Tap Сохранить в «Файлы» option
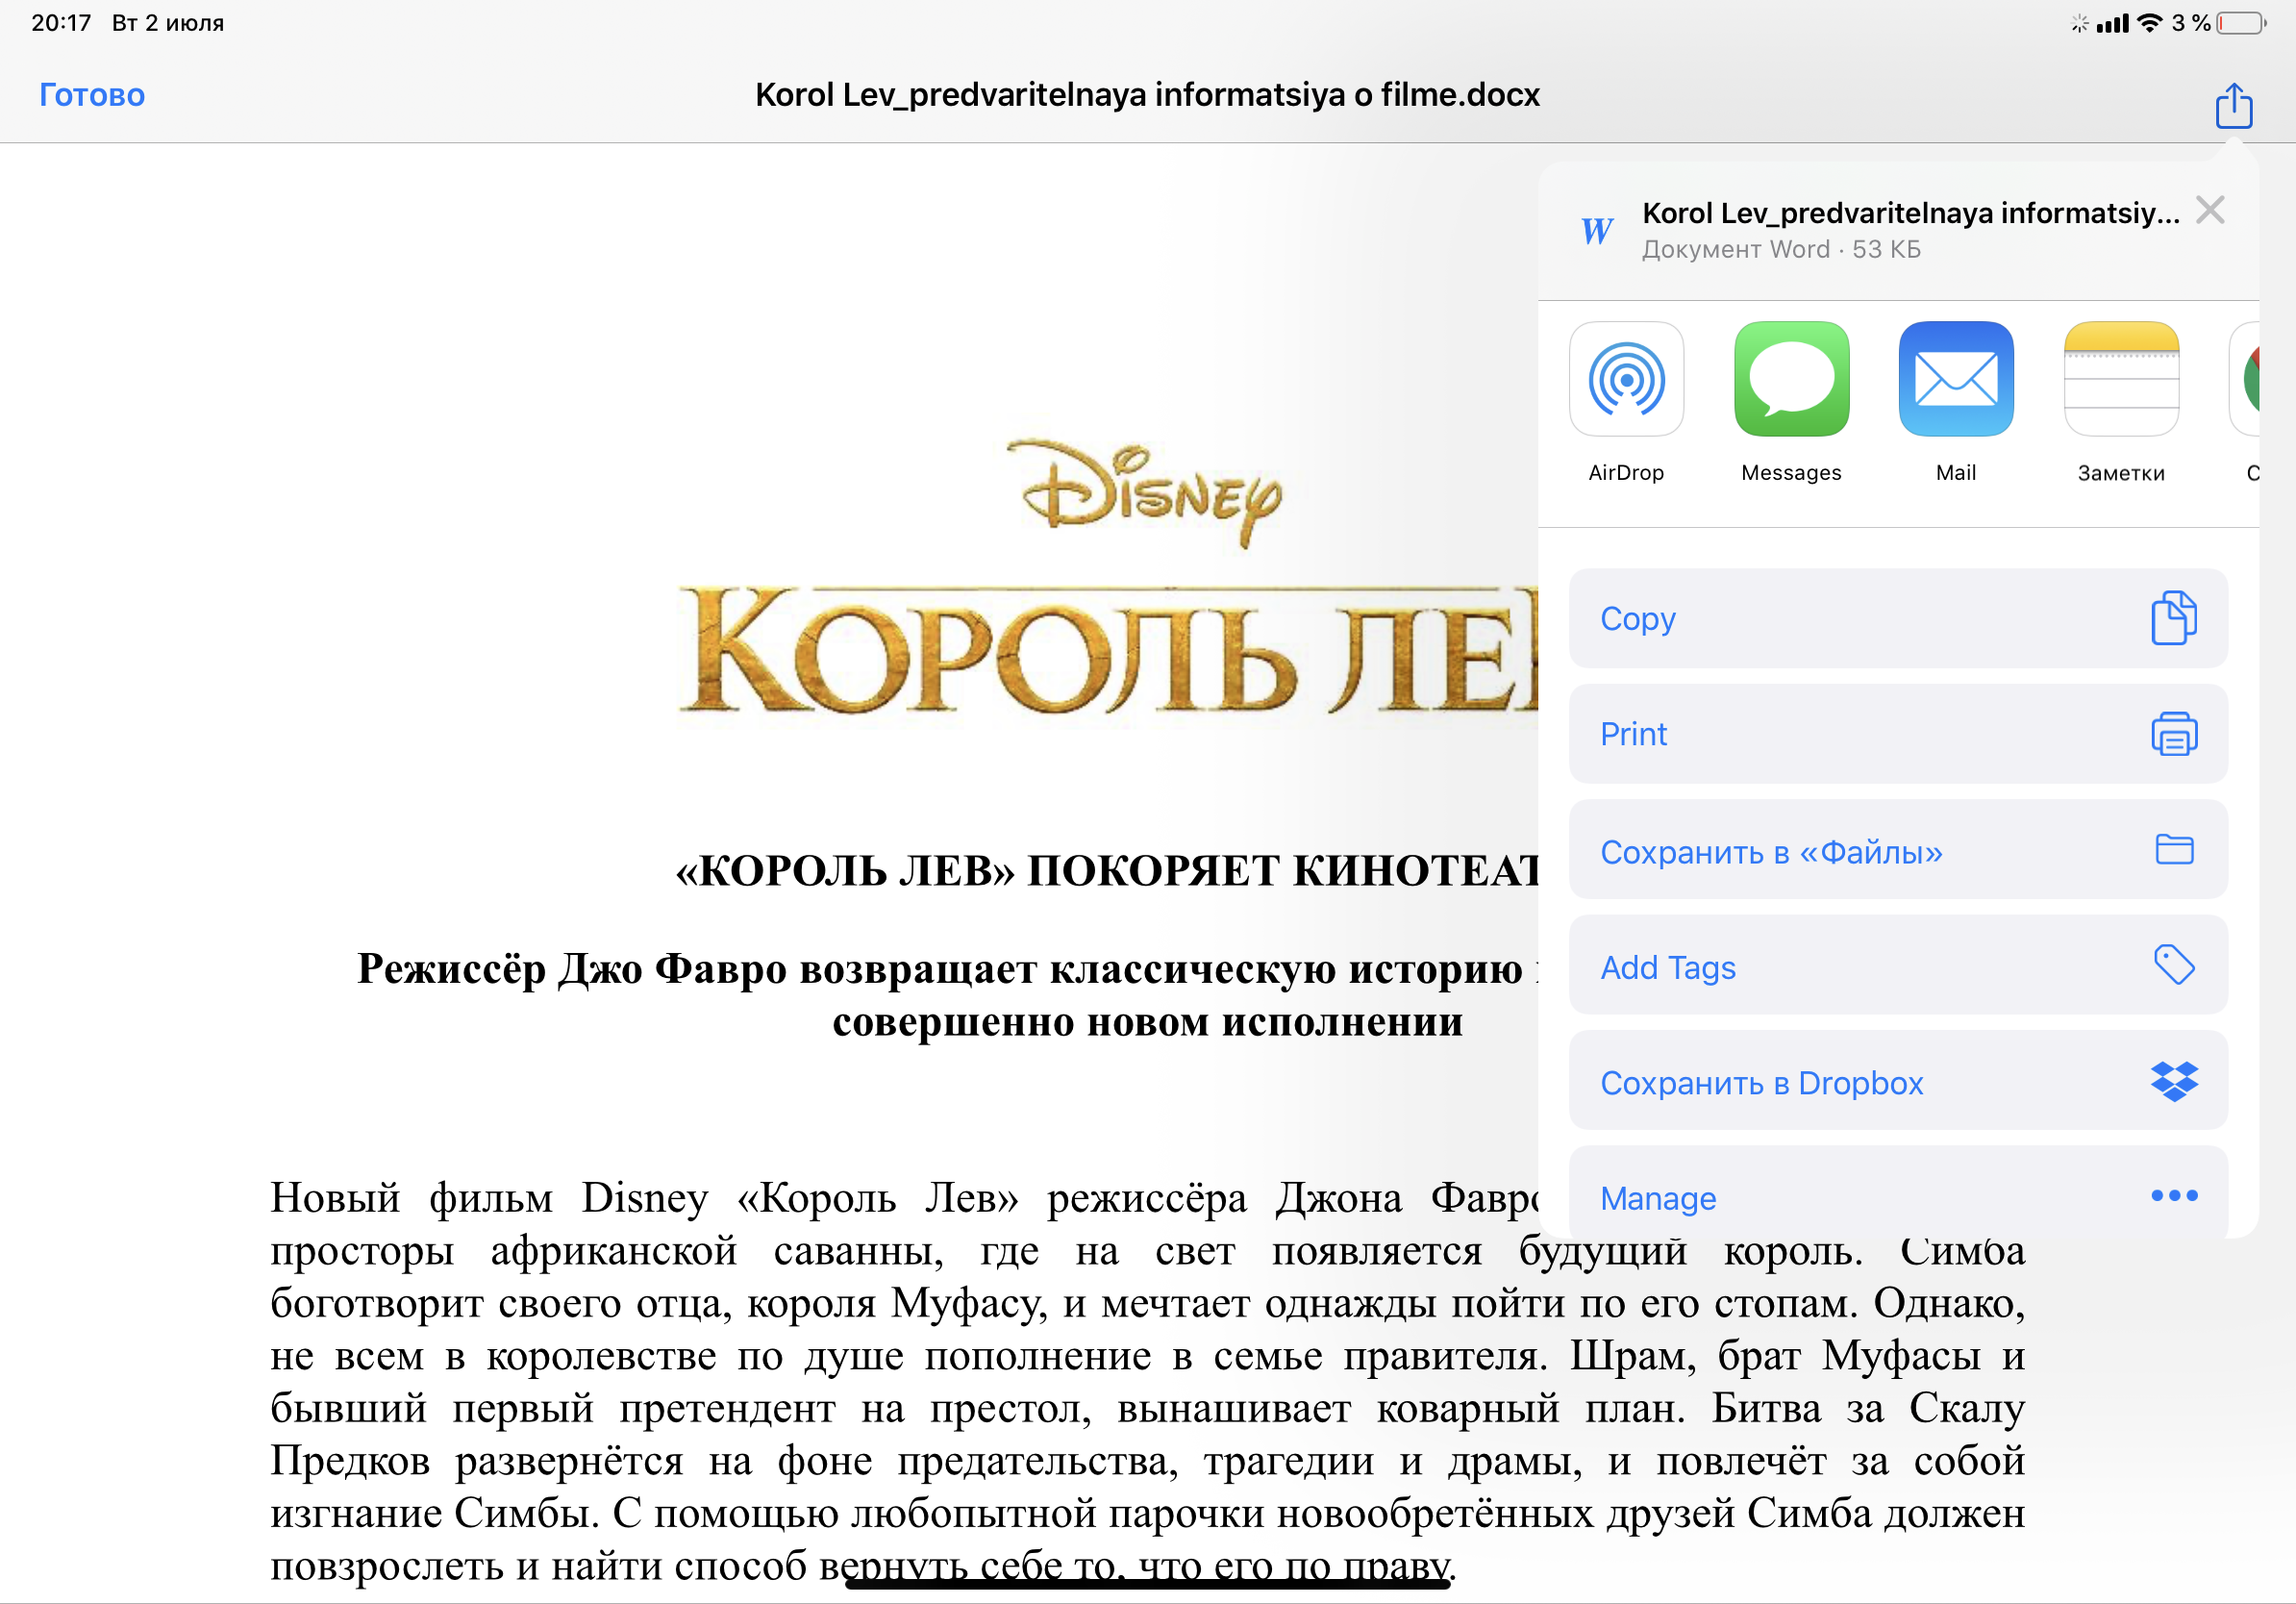 tap(1897, 850)
